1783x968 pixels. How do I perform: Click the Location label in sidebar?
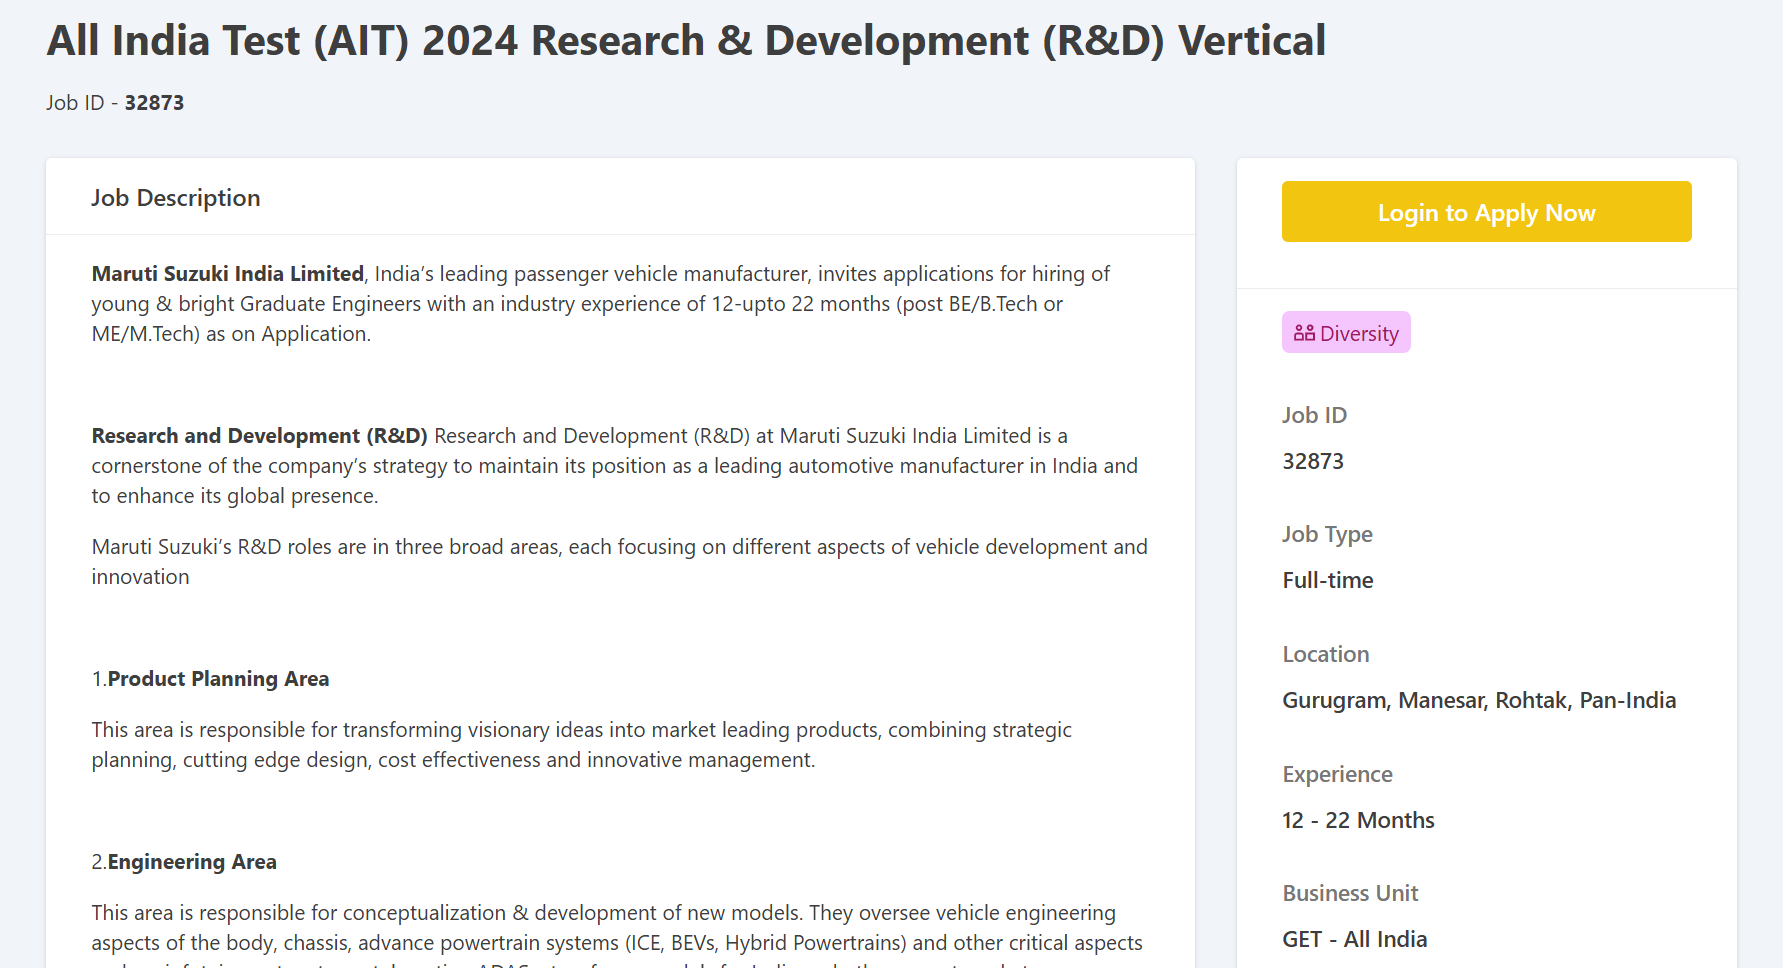tap(1326, 654)
